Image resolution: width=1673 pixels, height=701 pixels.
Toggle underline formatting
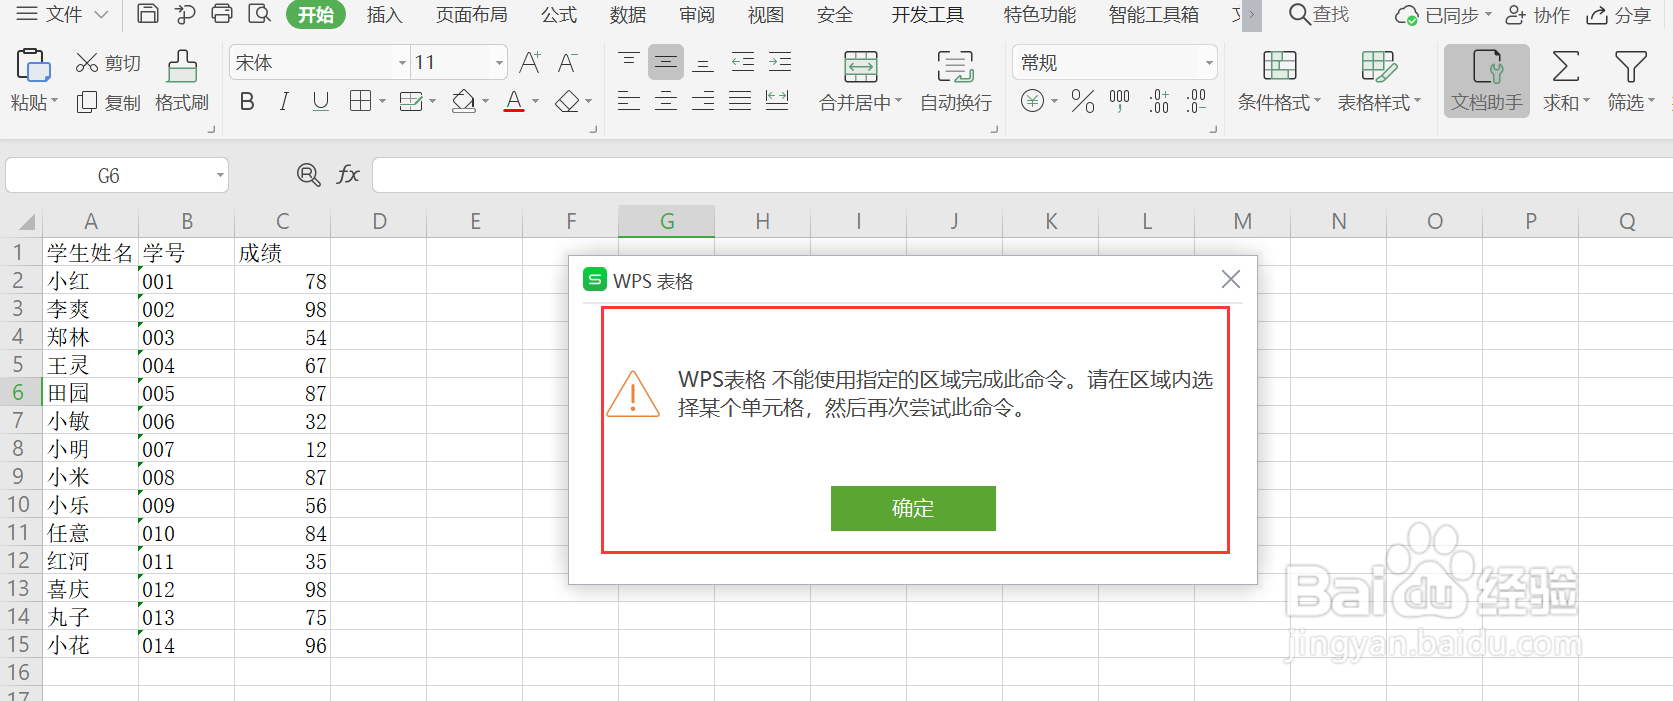(321, 101)
